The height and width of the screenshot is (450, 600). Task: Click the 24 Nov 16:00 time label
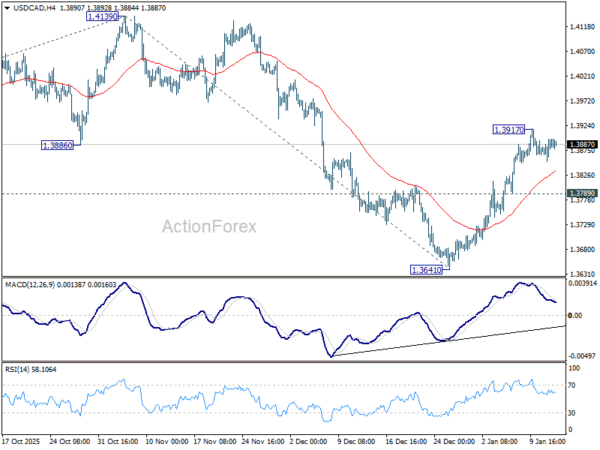coord(262,442)
